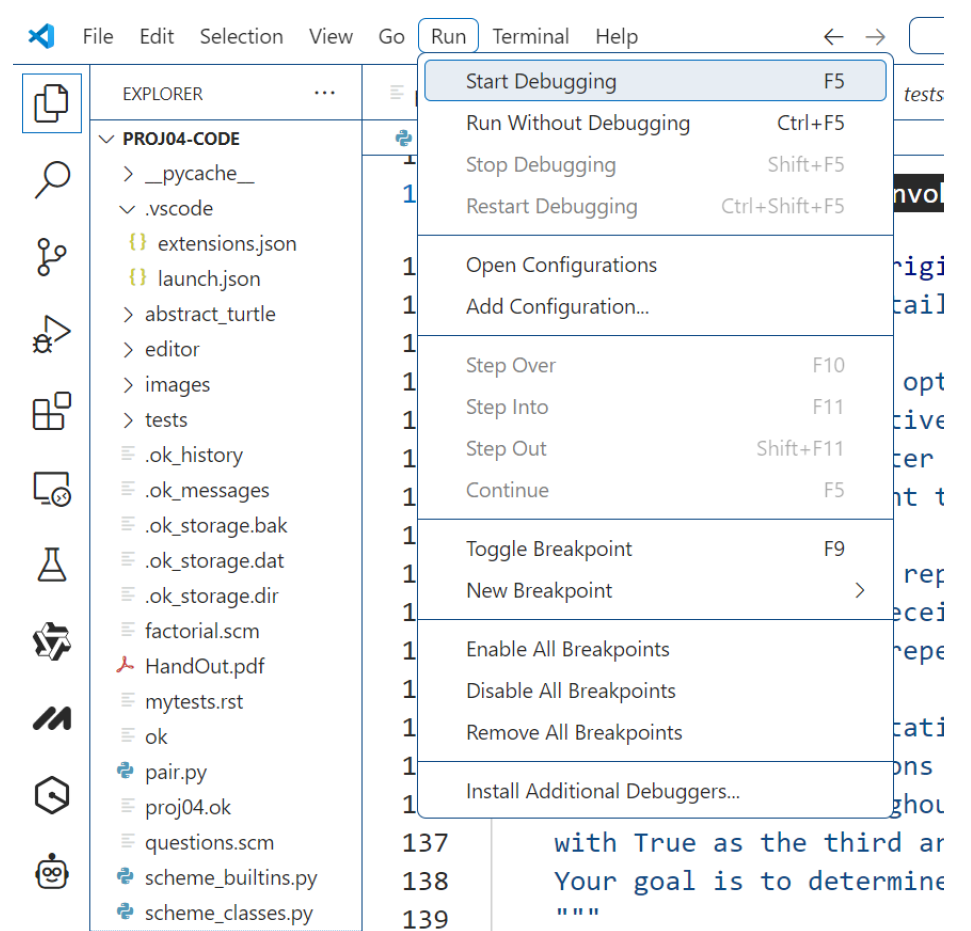Select Start Debugging menu item
The image size is (971, 931).
point(541,82)
